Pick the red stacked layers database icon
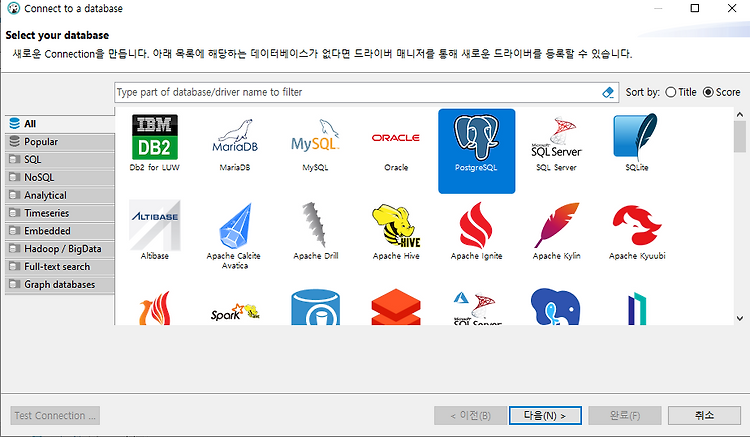The image size is (750, 437). coord(396,307)
